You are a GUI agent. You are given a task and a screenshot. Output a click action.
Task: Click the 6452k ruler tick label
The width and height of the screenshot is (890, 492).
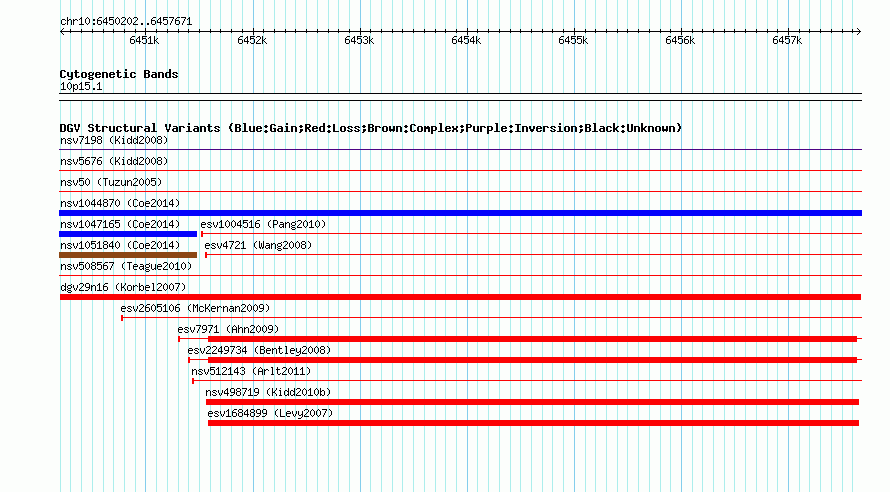click(x=251, y=40)
